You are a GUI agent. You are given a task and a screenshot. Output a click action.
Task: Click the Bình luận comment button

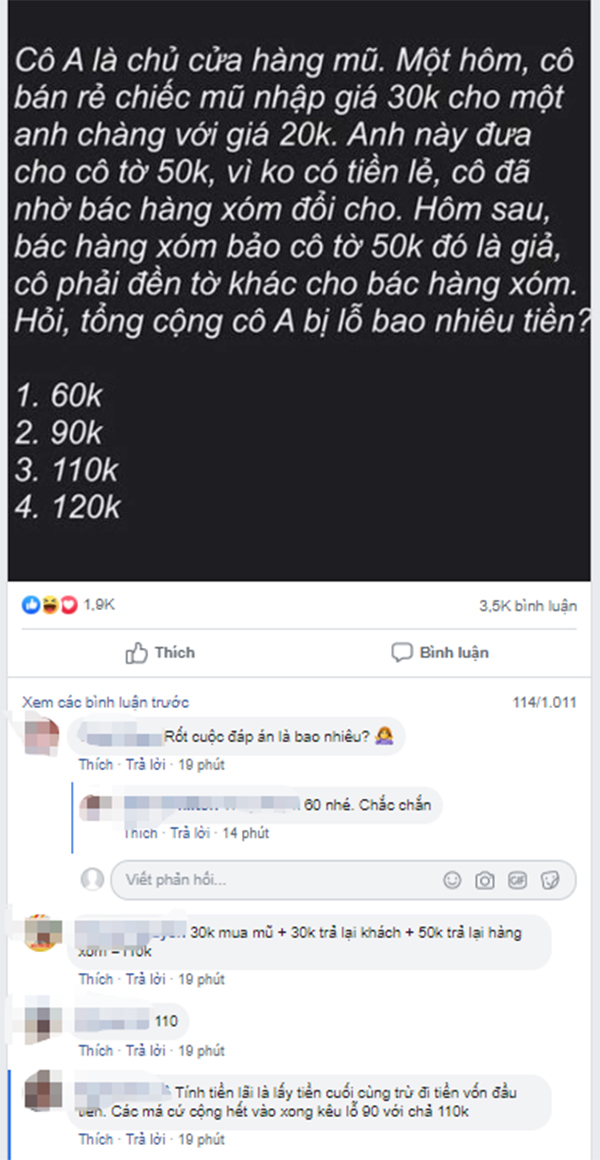[x=439, y=652]
